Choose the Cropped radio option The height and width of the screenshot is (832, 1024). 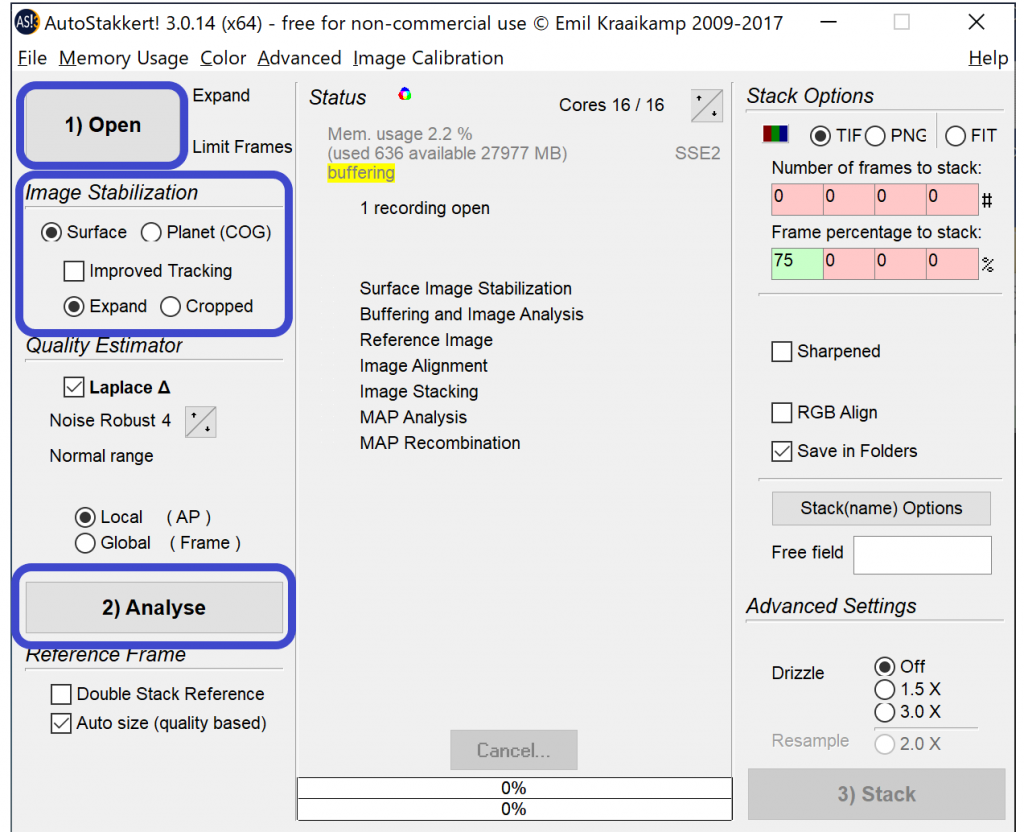tap(206, 306)
